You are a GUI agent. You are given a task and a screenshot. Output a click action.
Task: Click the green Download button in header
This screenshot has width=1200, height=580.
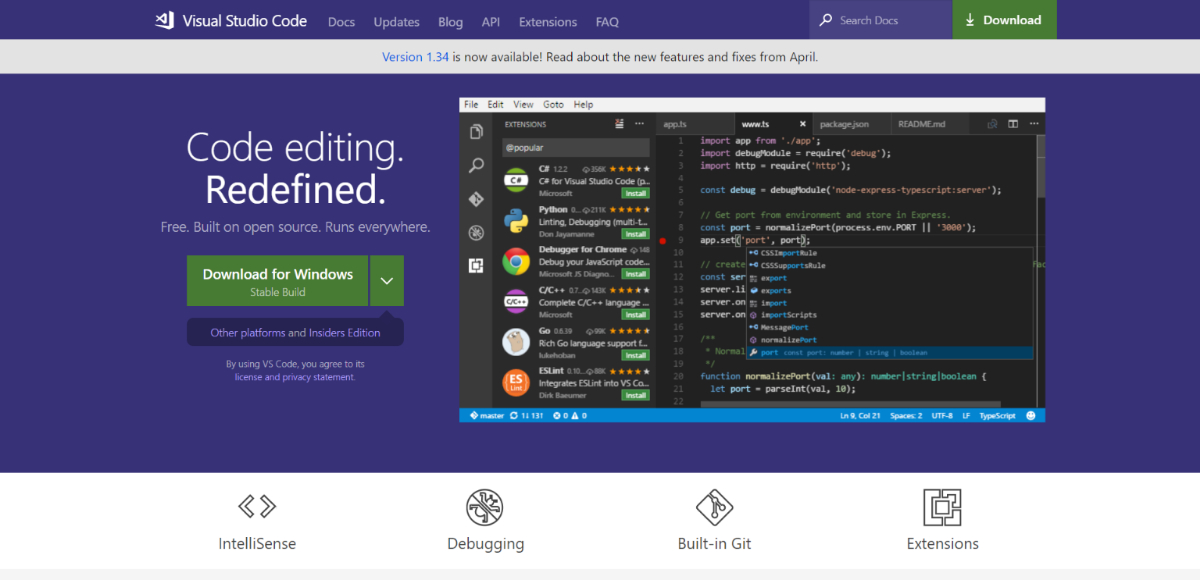click(x=1003, y=20)
